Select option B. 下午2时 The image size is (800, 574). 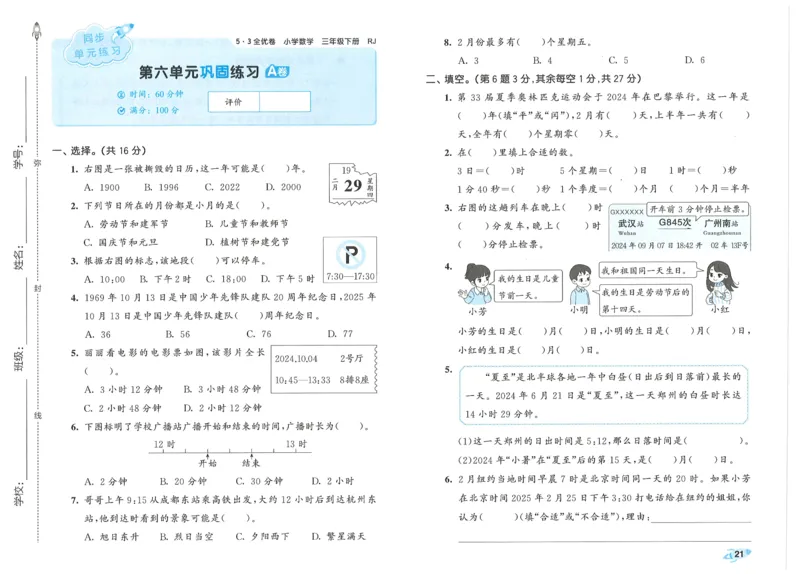(x=165, y=279)
